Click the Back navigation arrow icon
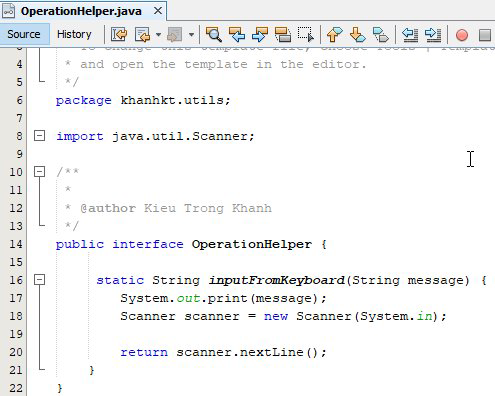This screenshot has width=495, height=396. pyautogui.click(x=143, y=34)
